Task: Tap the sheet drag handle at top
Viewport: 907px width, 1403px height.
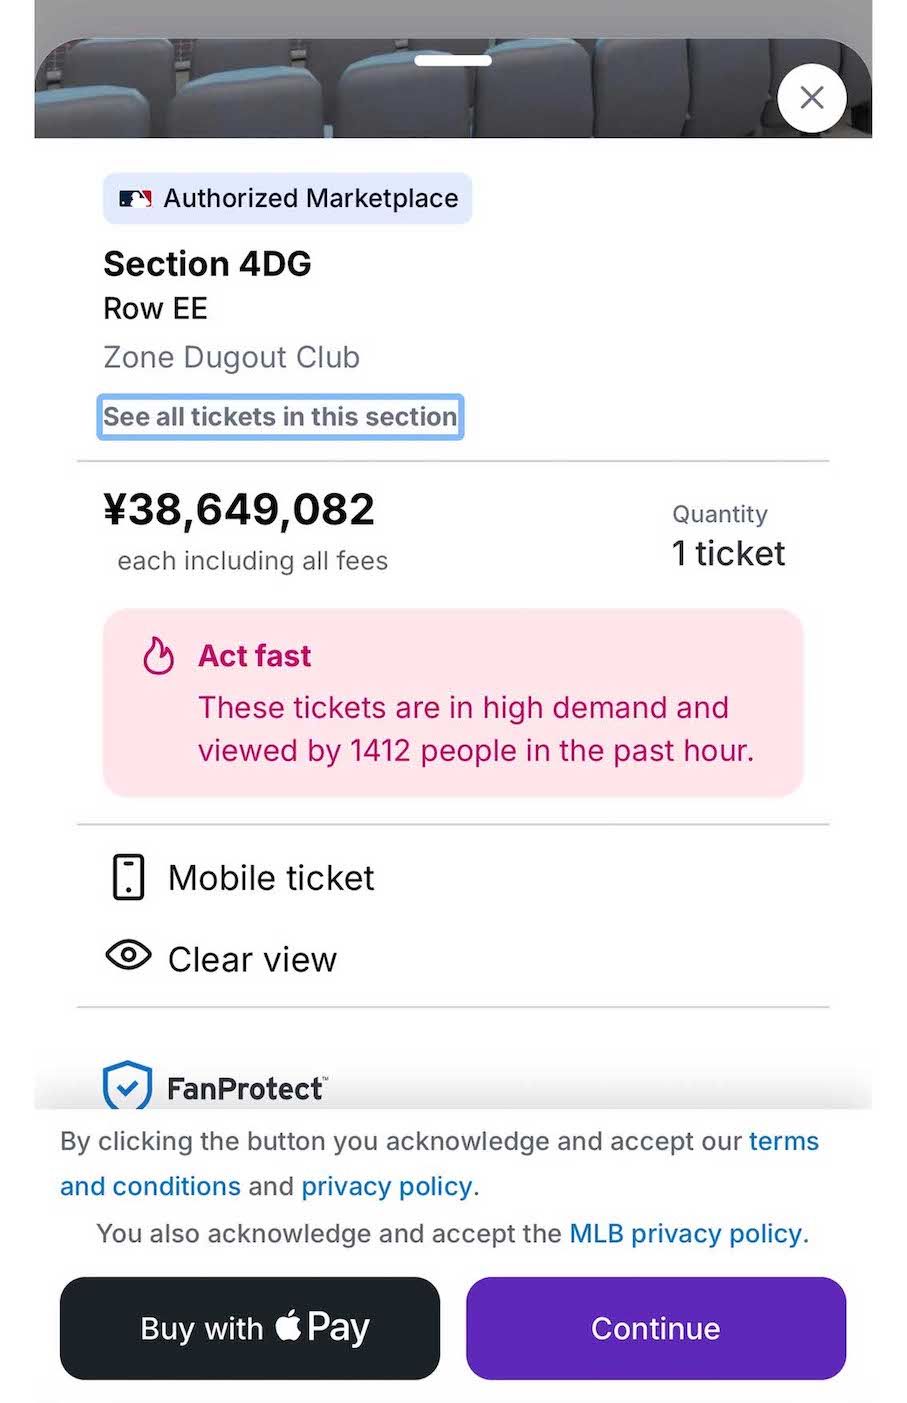Action: click(453, 60)
